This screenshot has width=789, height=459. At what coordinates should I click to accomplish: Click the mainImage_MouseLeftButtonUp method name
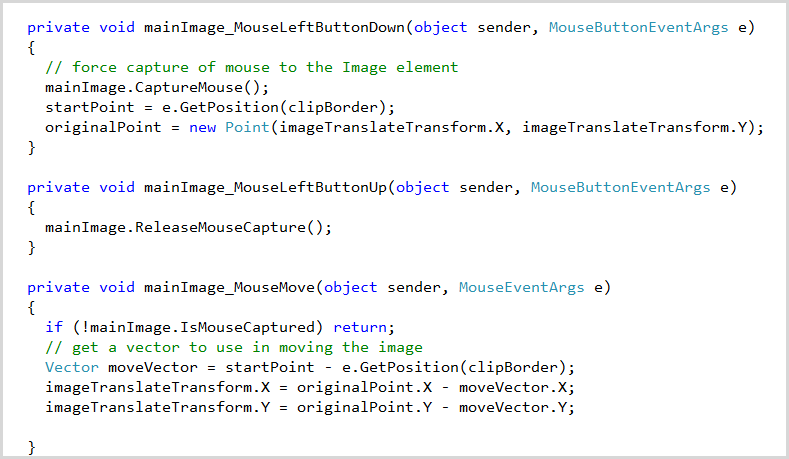tap(265, 187)
